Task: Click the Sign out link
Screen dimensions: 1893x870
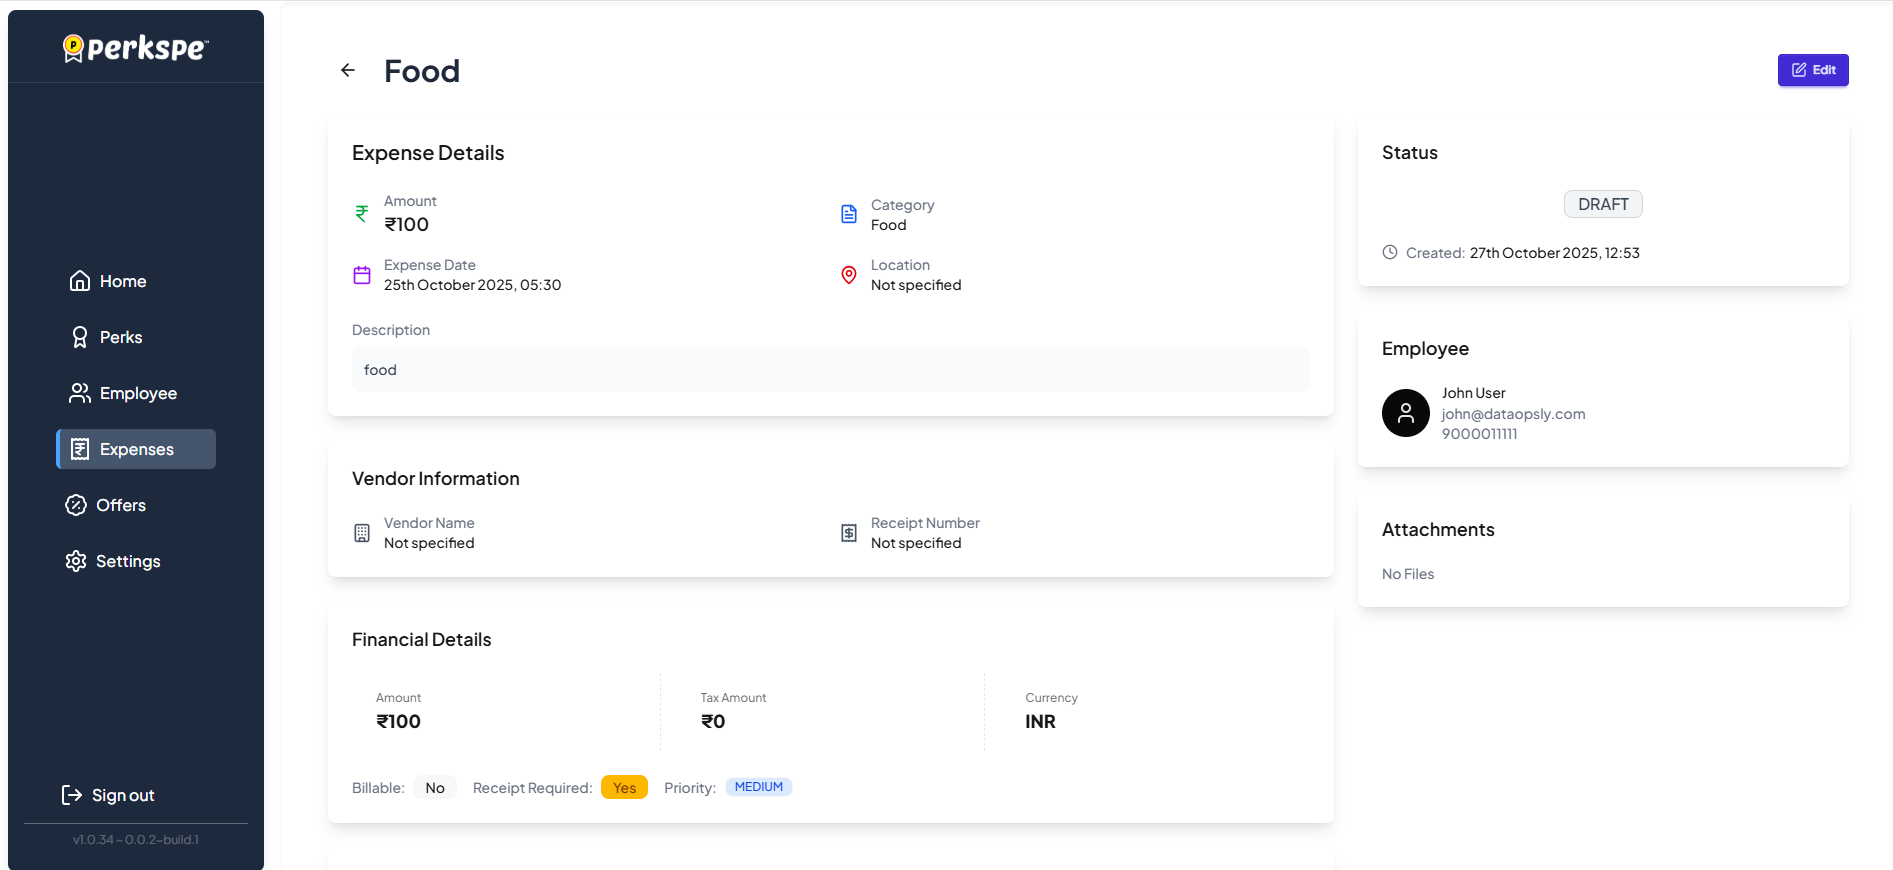Action: 108,795
